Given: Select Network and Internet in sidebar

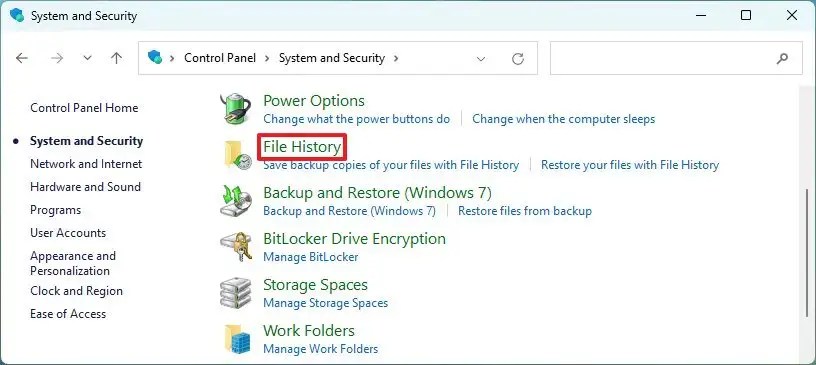Looking at the screenshot, I should coord(86,164).
